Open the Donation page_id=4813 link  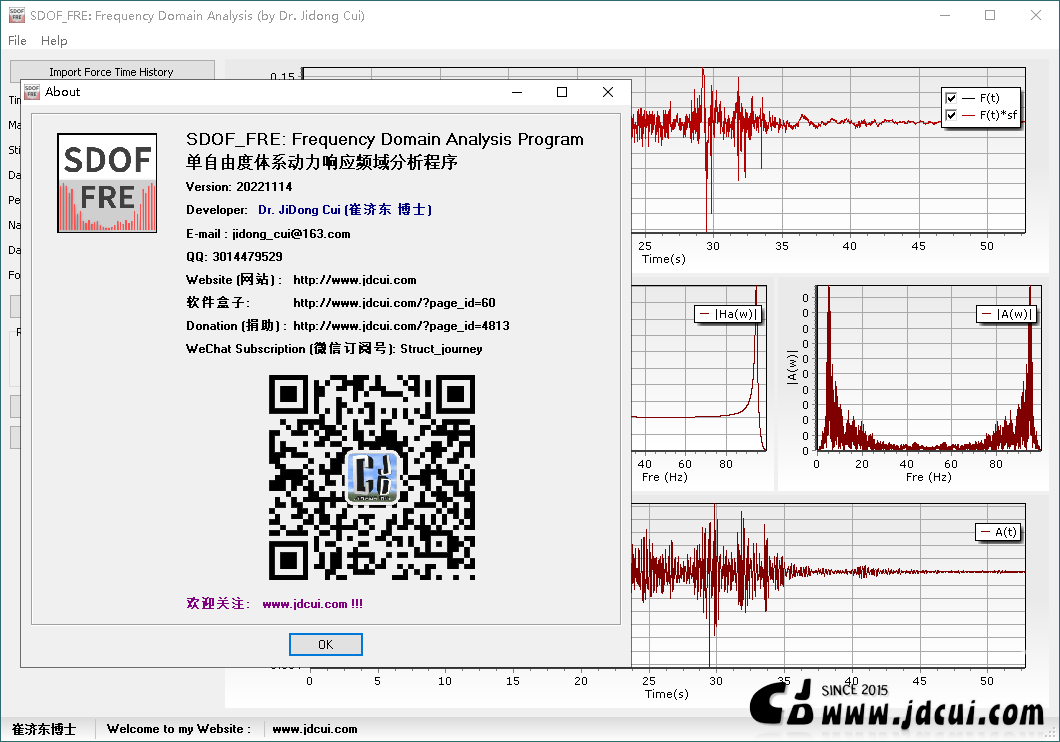[402, 326]
